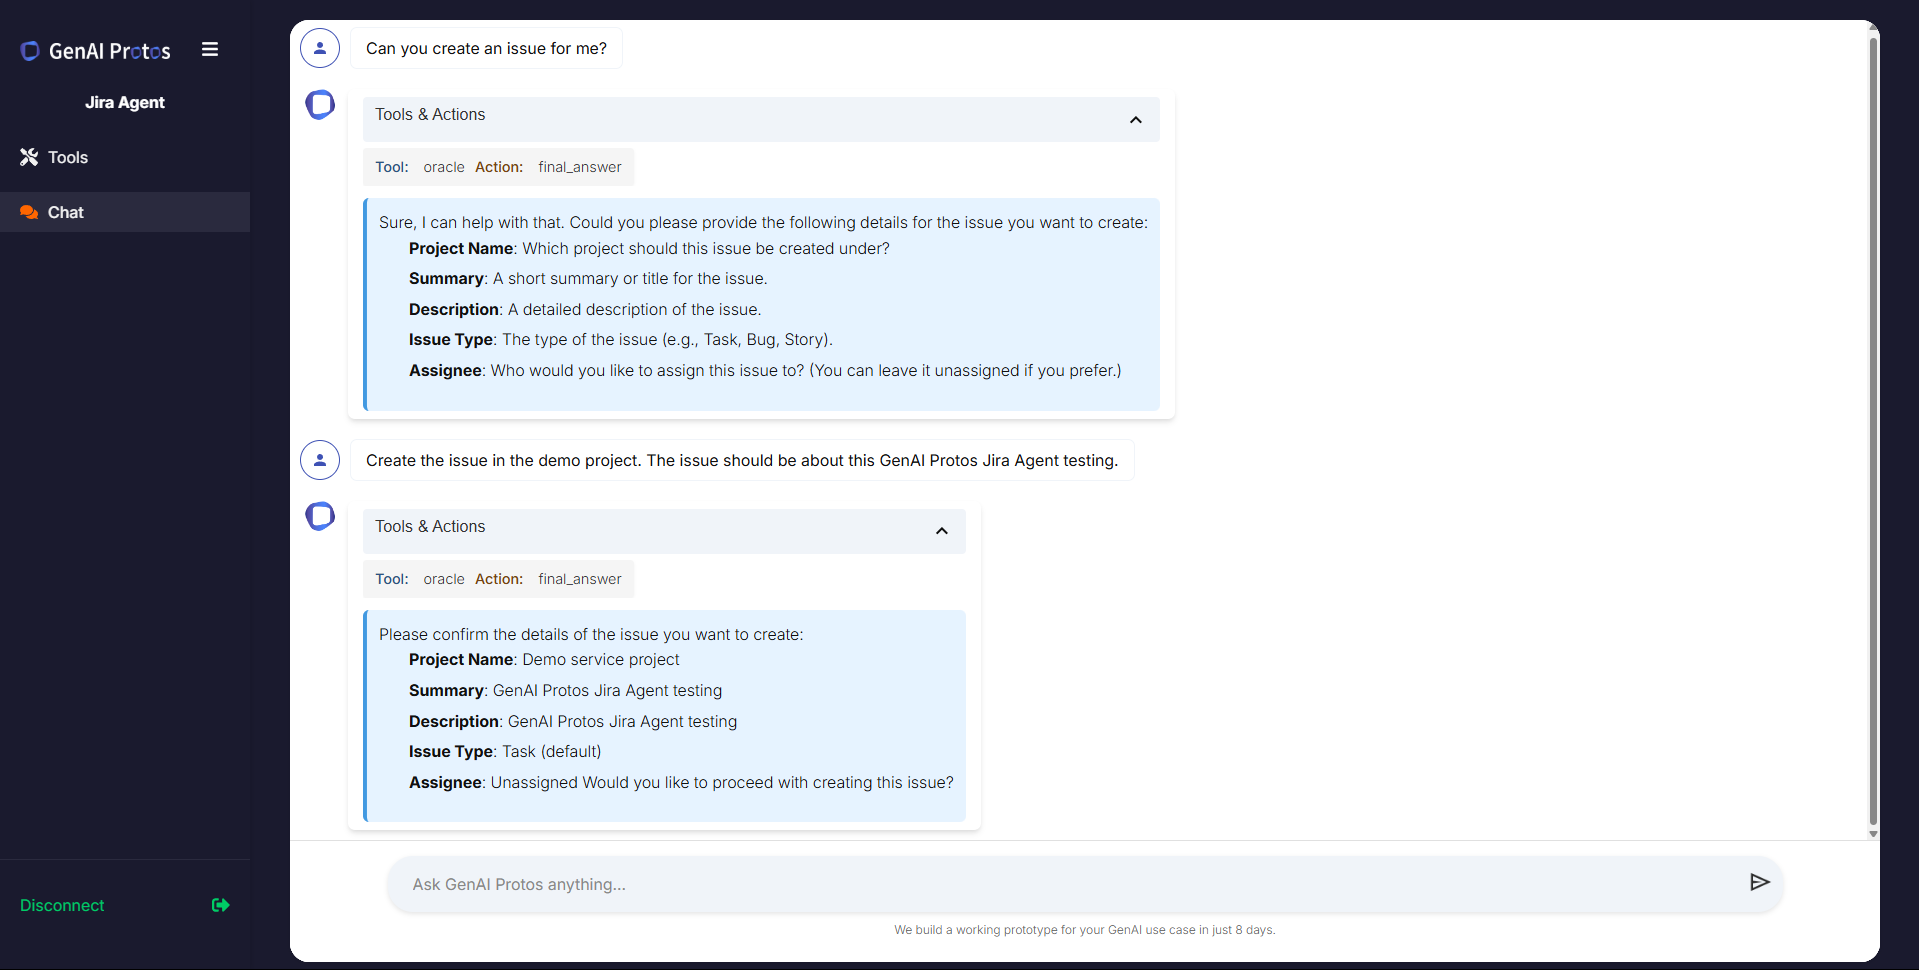Screen dimensions: 1919x970
Task: Click the send message arrow icon
Action: tap(1760, 882)
